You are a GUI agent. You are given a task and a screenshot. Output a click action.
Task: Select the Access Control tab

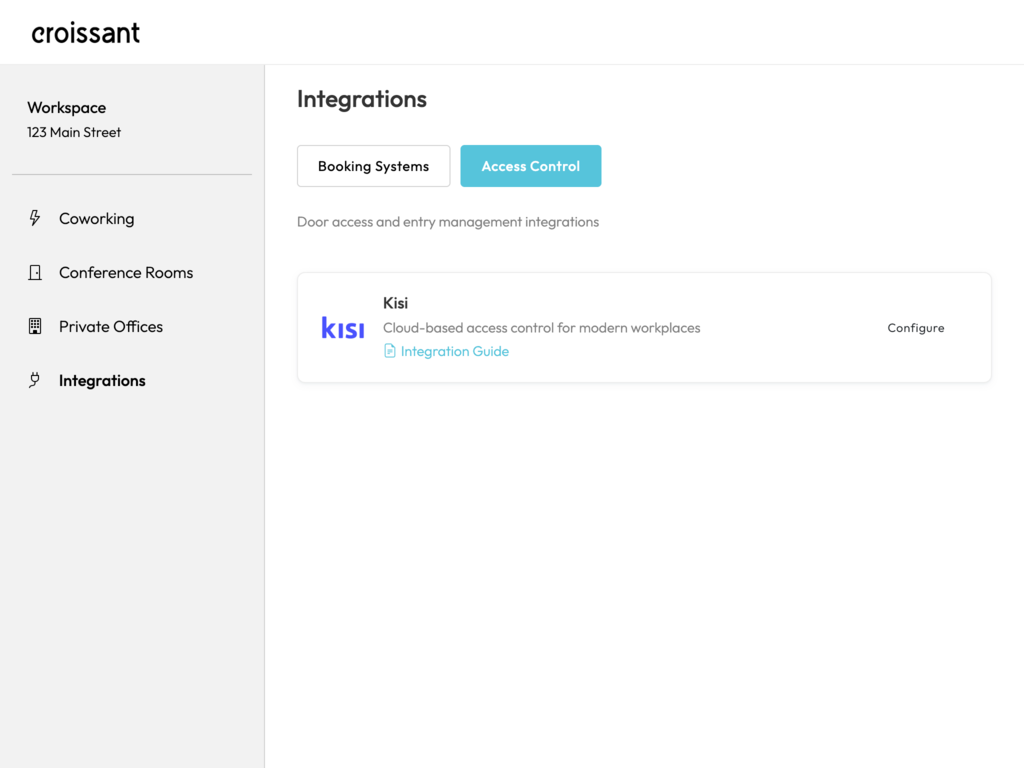coord(530,166)
